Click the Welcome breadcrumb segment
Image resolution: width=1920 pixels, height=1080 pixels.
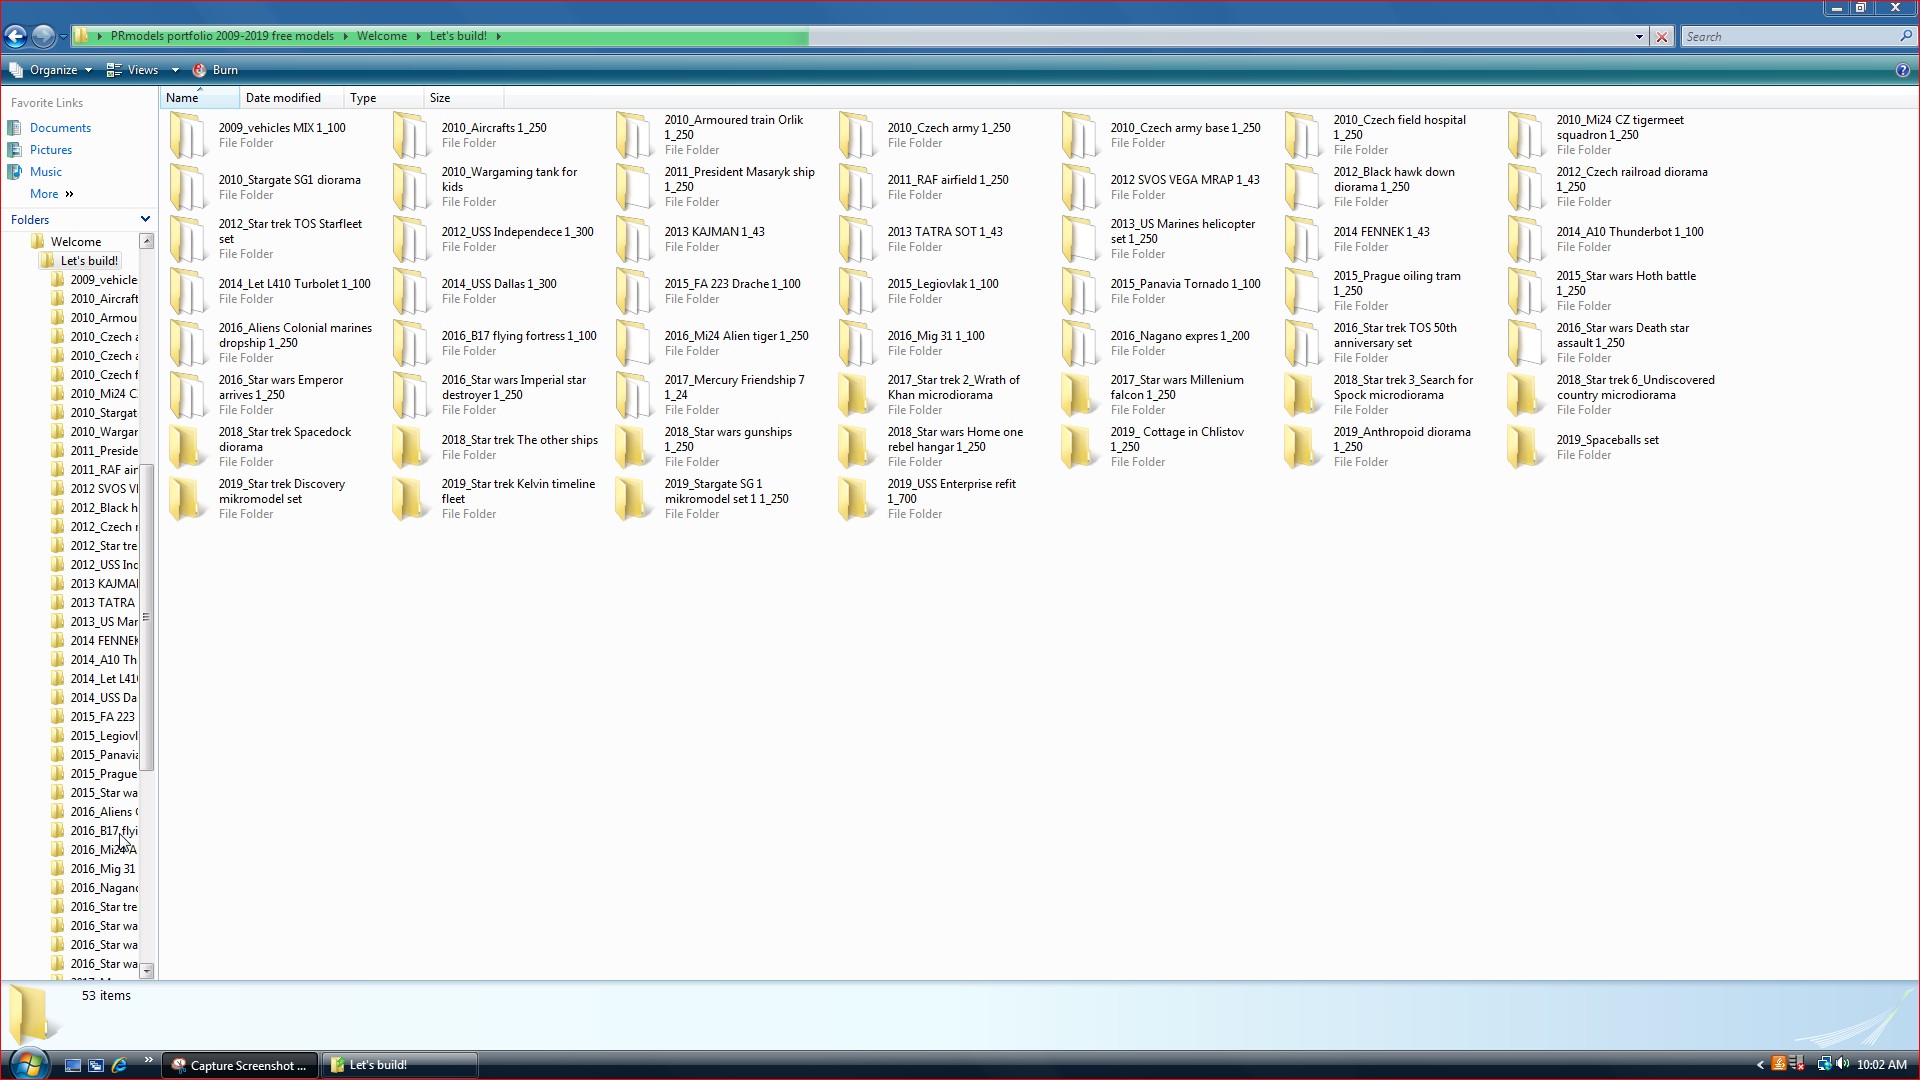(x=382, y=36)
